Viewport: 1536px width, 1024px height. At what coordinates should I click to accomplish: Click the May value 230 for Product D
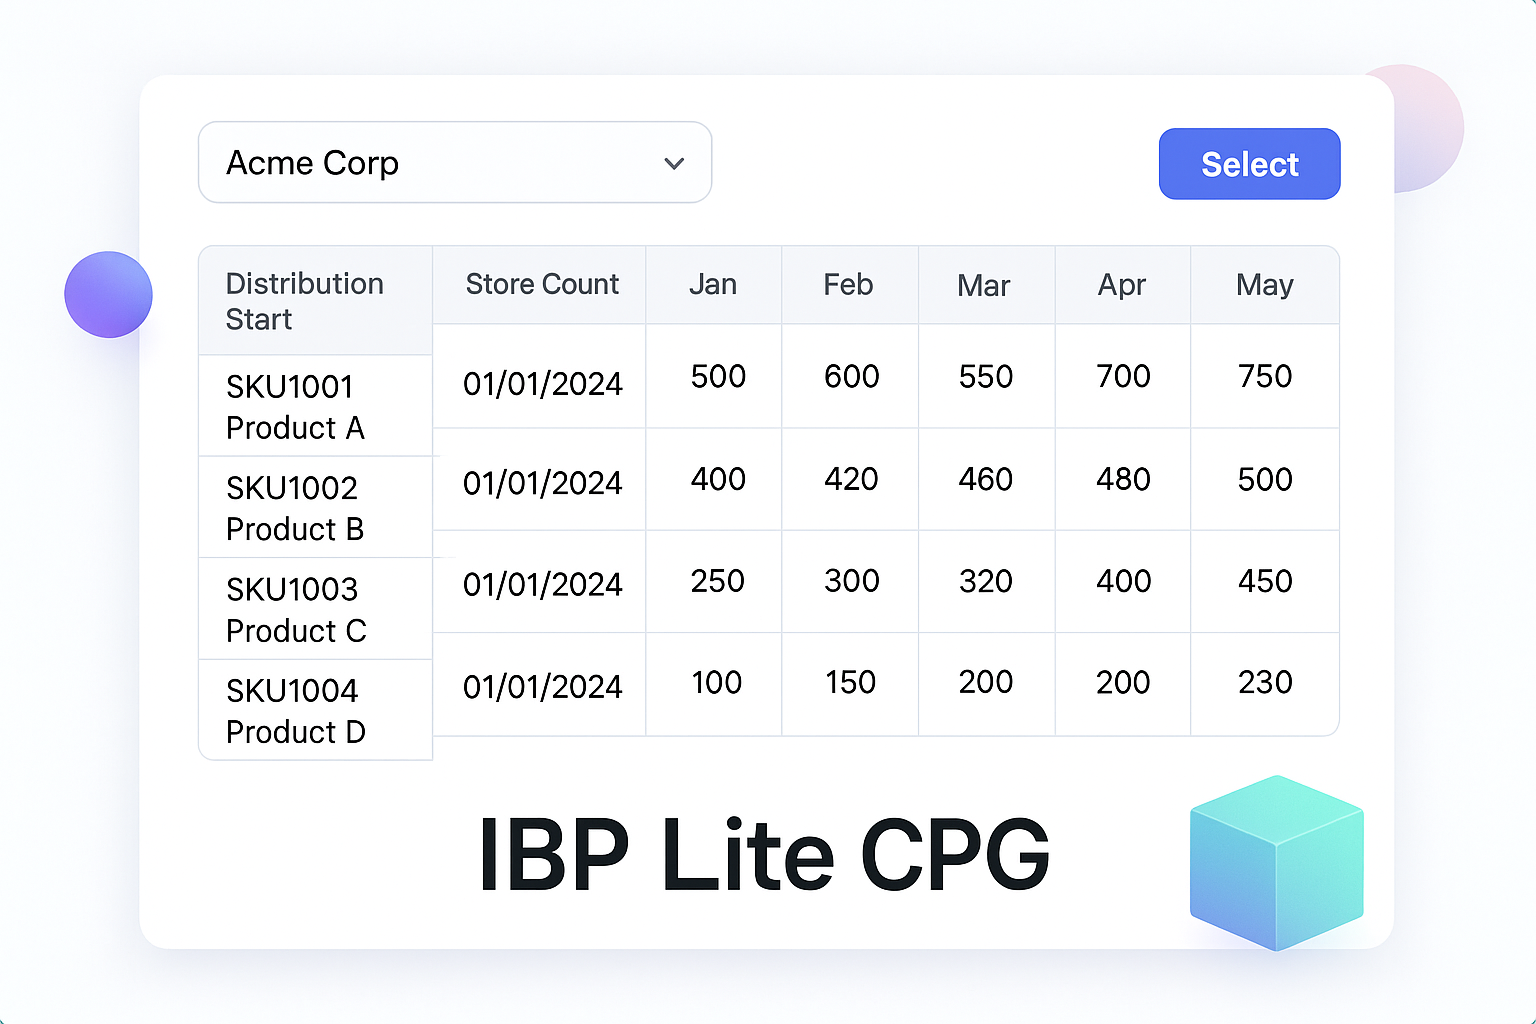(x=1264, y=683)
